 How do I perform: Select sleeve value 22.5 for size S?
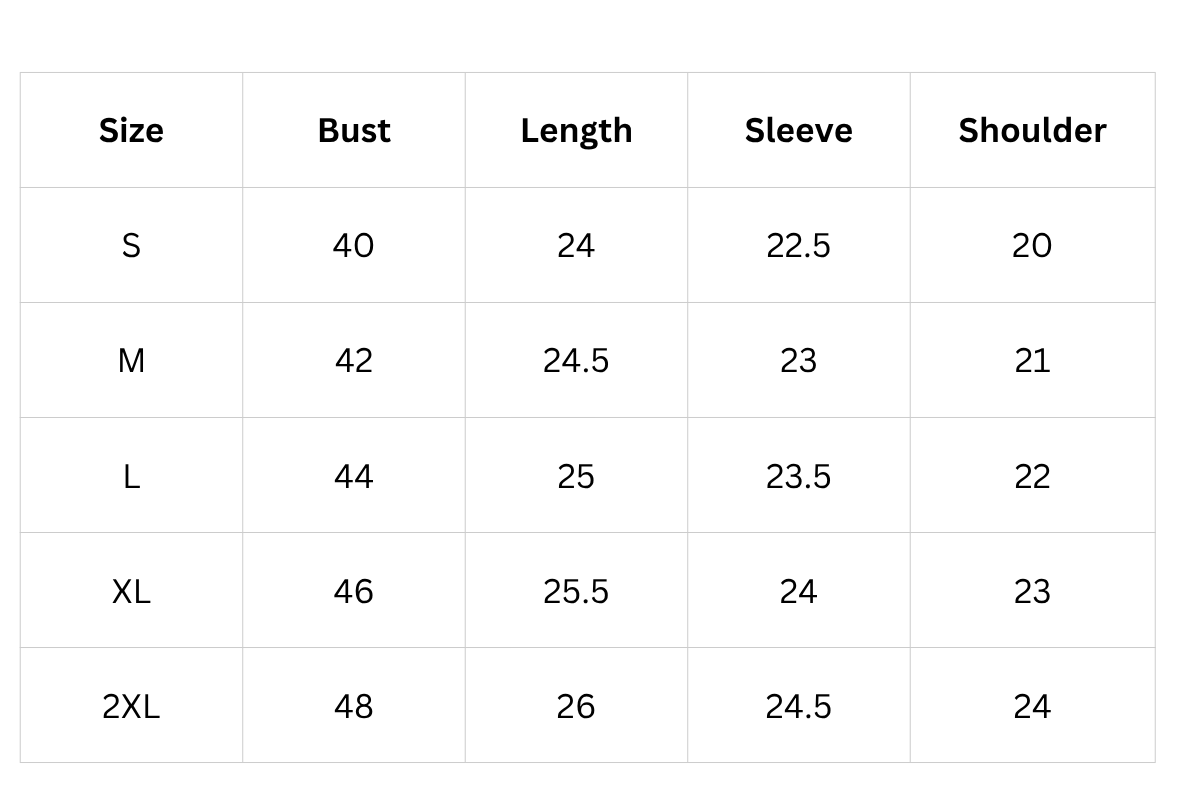[798, 246]
